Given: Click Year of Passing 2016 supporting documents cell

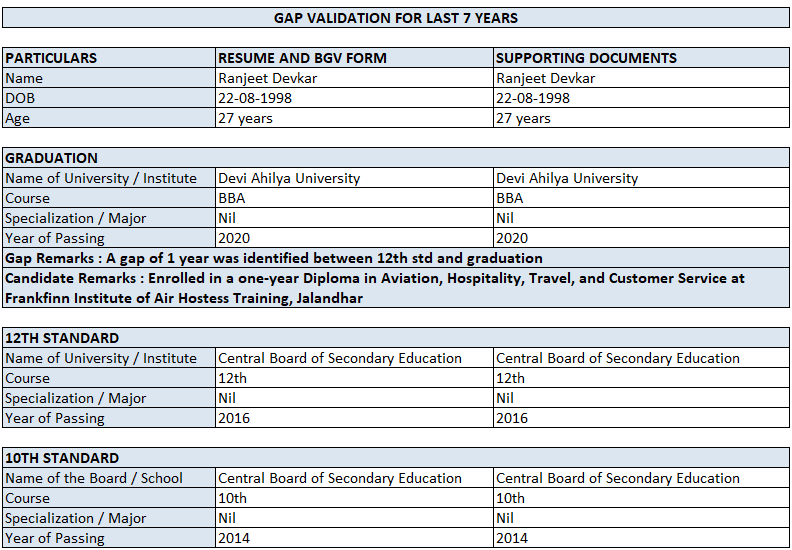Looking at the screenshot, I should click(x=640, y=418).
